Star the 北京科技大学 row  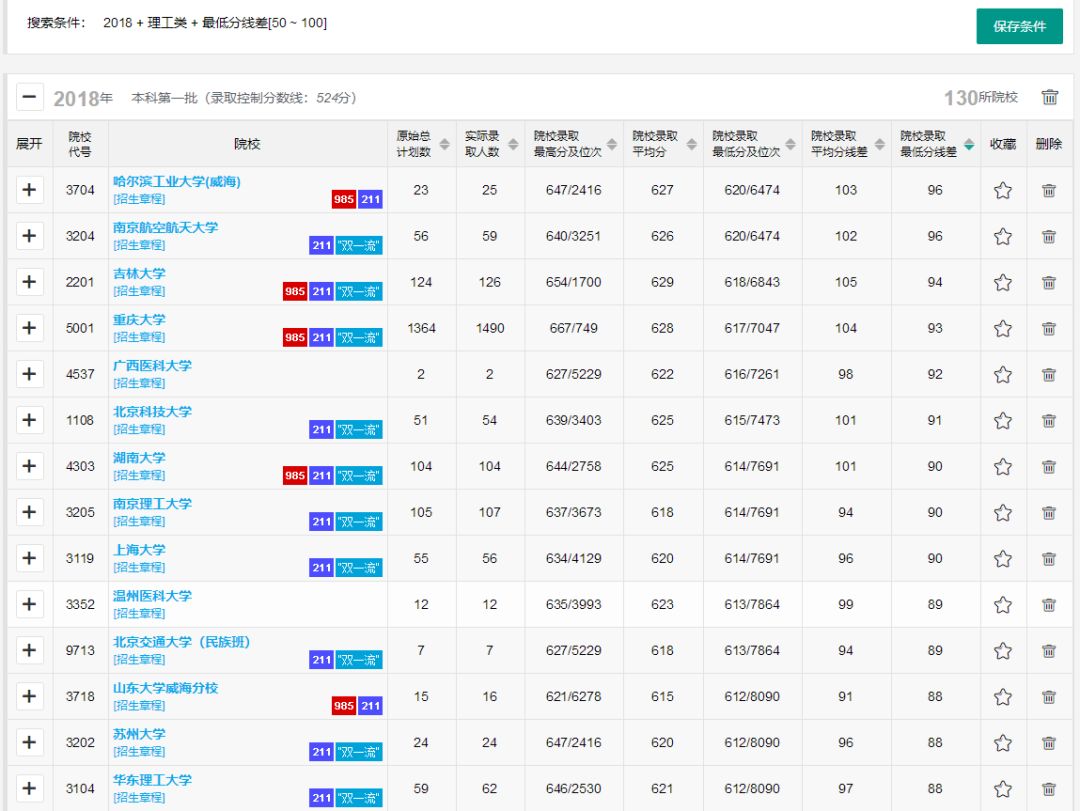coord(1003,420)
